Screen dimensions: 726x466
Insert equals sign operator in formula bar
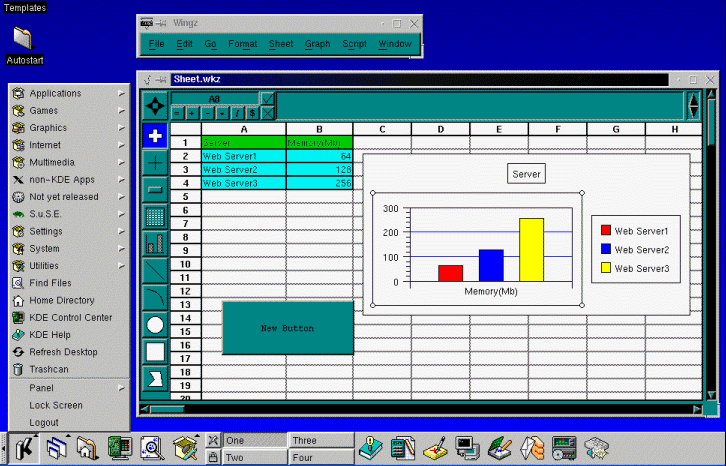(x=177, y=113)
